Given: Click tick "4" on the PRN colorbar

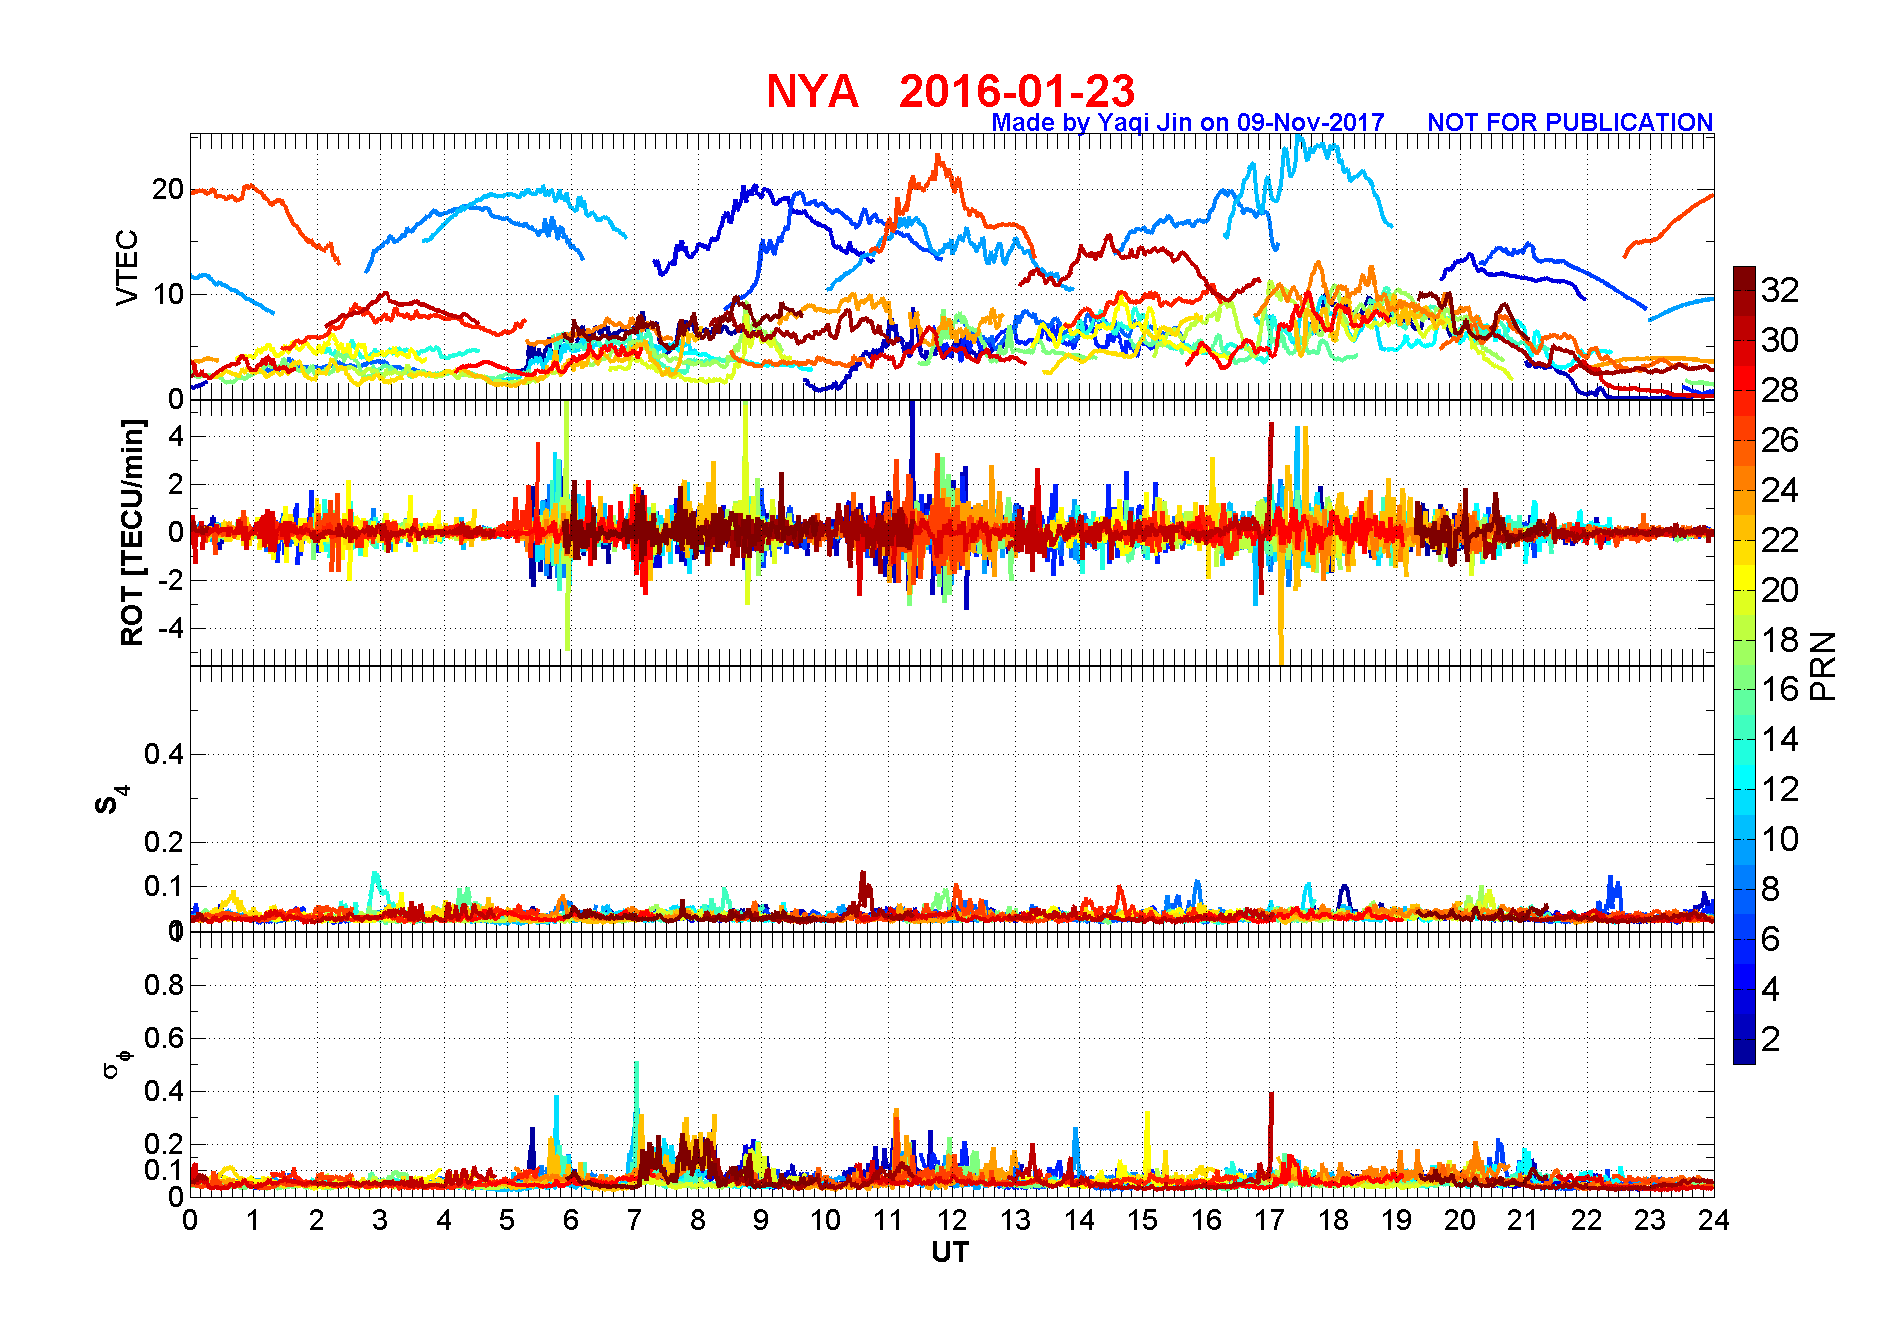Looking at the screenshot, I should (x=1771, y=989).
